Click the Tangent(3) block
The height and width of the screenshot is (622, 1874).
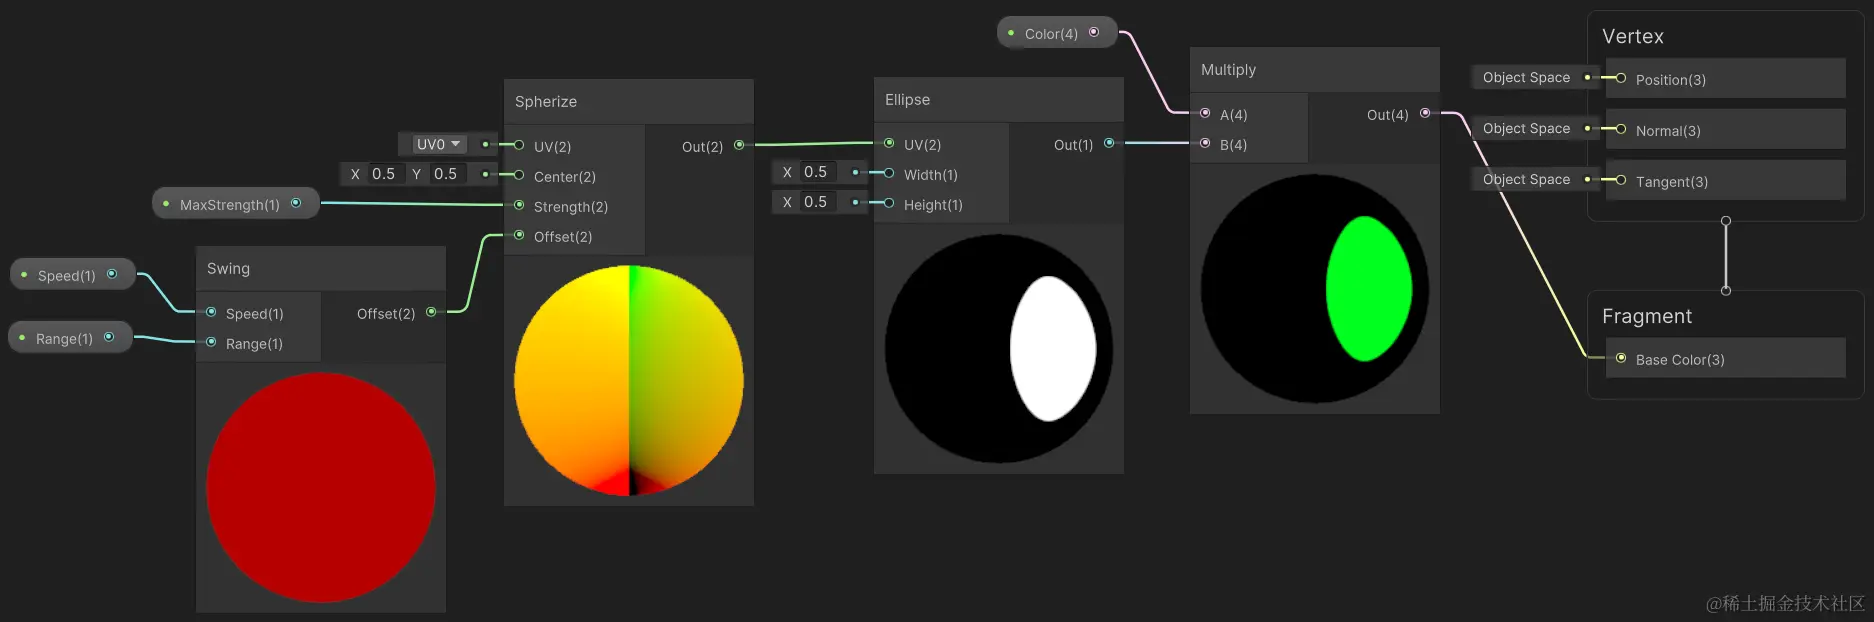point(1725,180)
